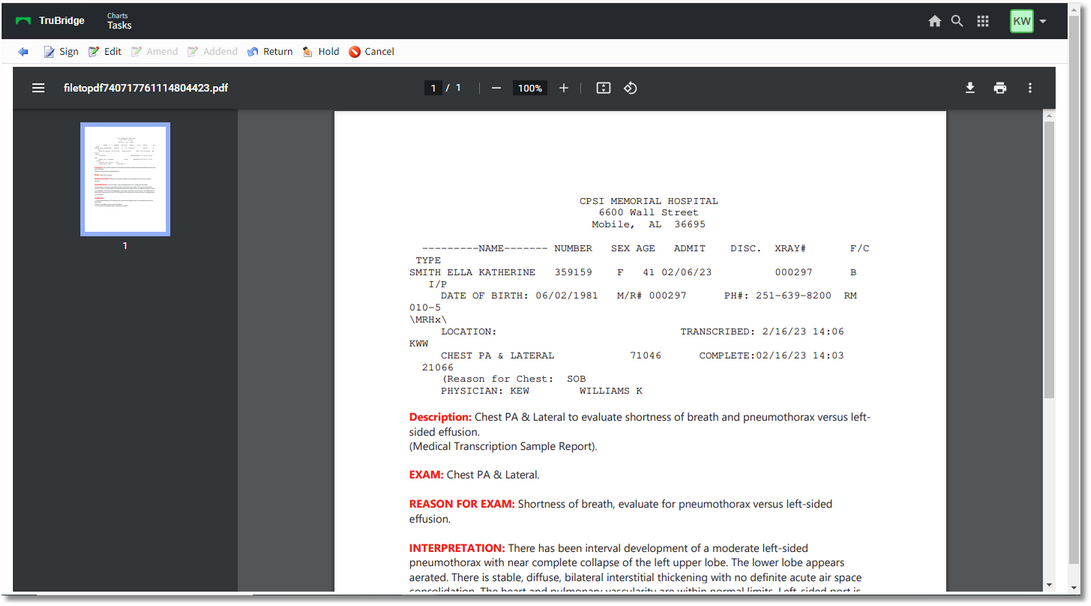1091x606 pixels.
Task: Open the PDF more actions menu
Action: pyautogui.click(x=1030, y=88)
